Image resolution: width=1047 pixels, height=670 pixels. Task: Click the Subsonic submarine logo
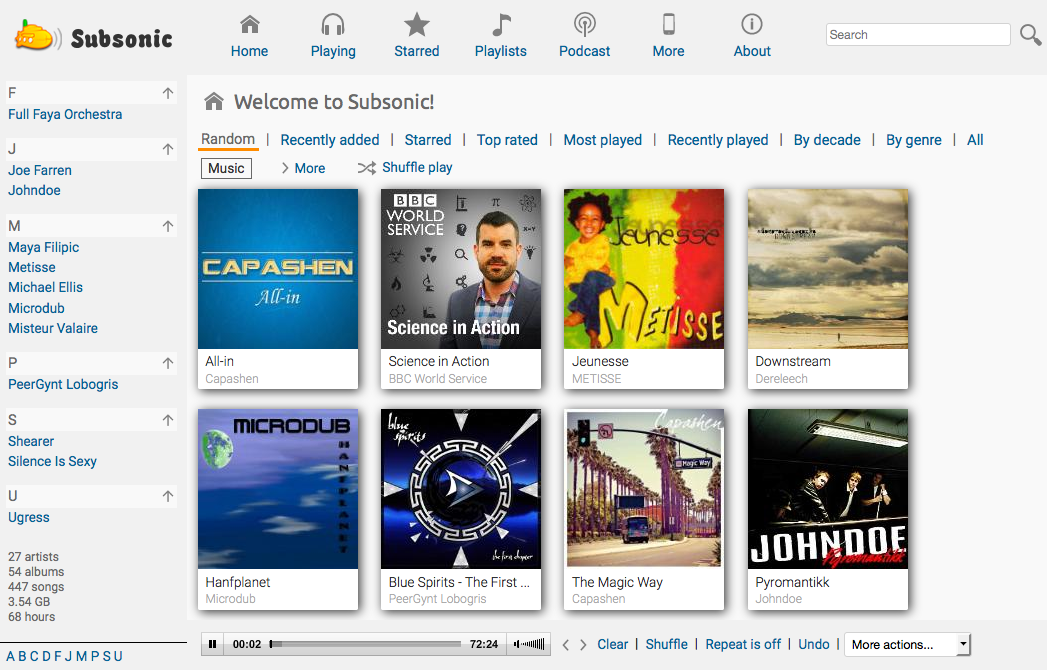[x=38, y=36]
